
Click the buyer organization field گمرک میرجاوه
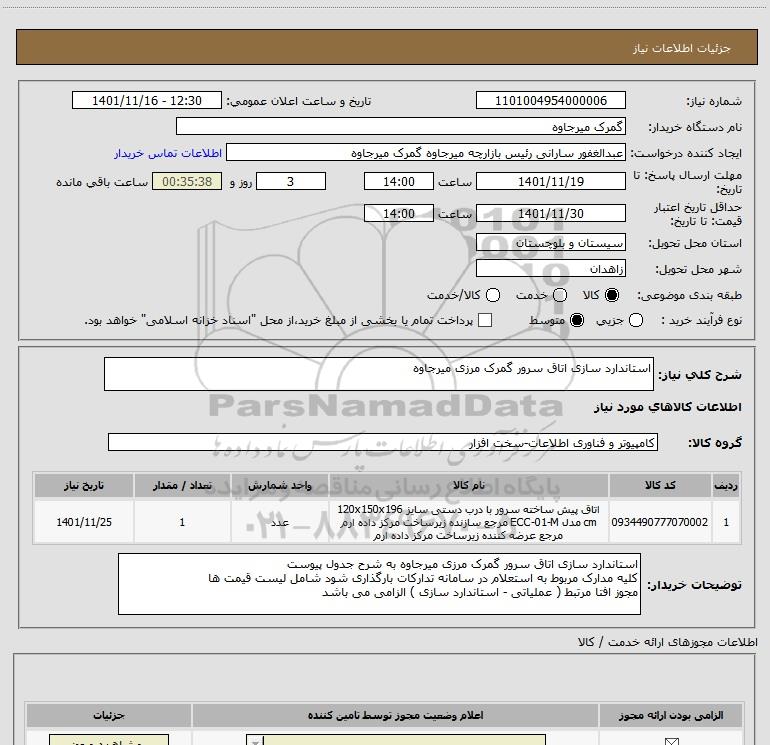(401, 127)
